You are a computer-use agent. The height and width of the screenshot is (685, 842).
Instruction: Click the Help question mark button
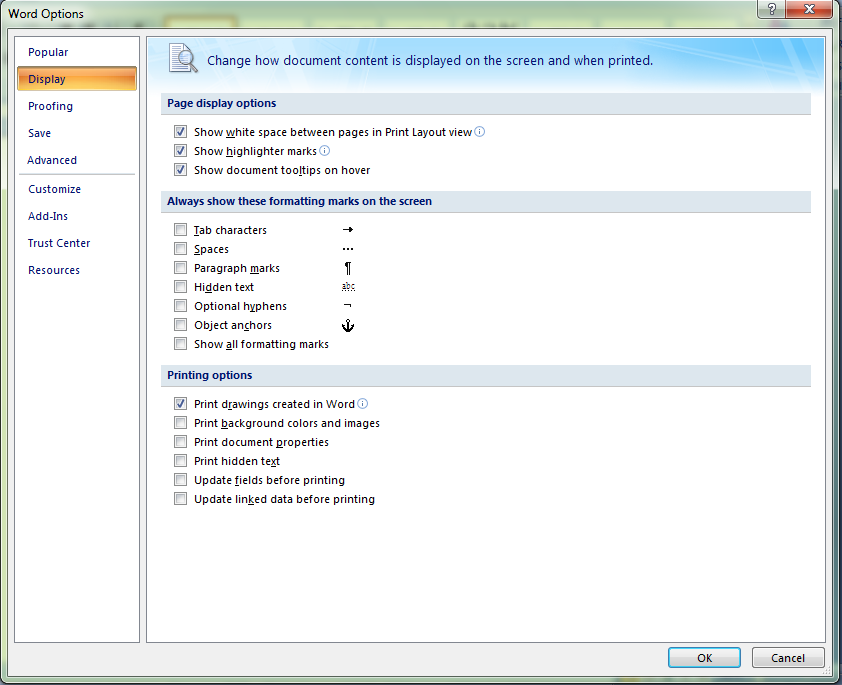pos(772,9)
